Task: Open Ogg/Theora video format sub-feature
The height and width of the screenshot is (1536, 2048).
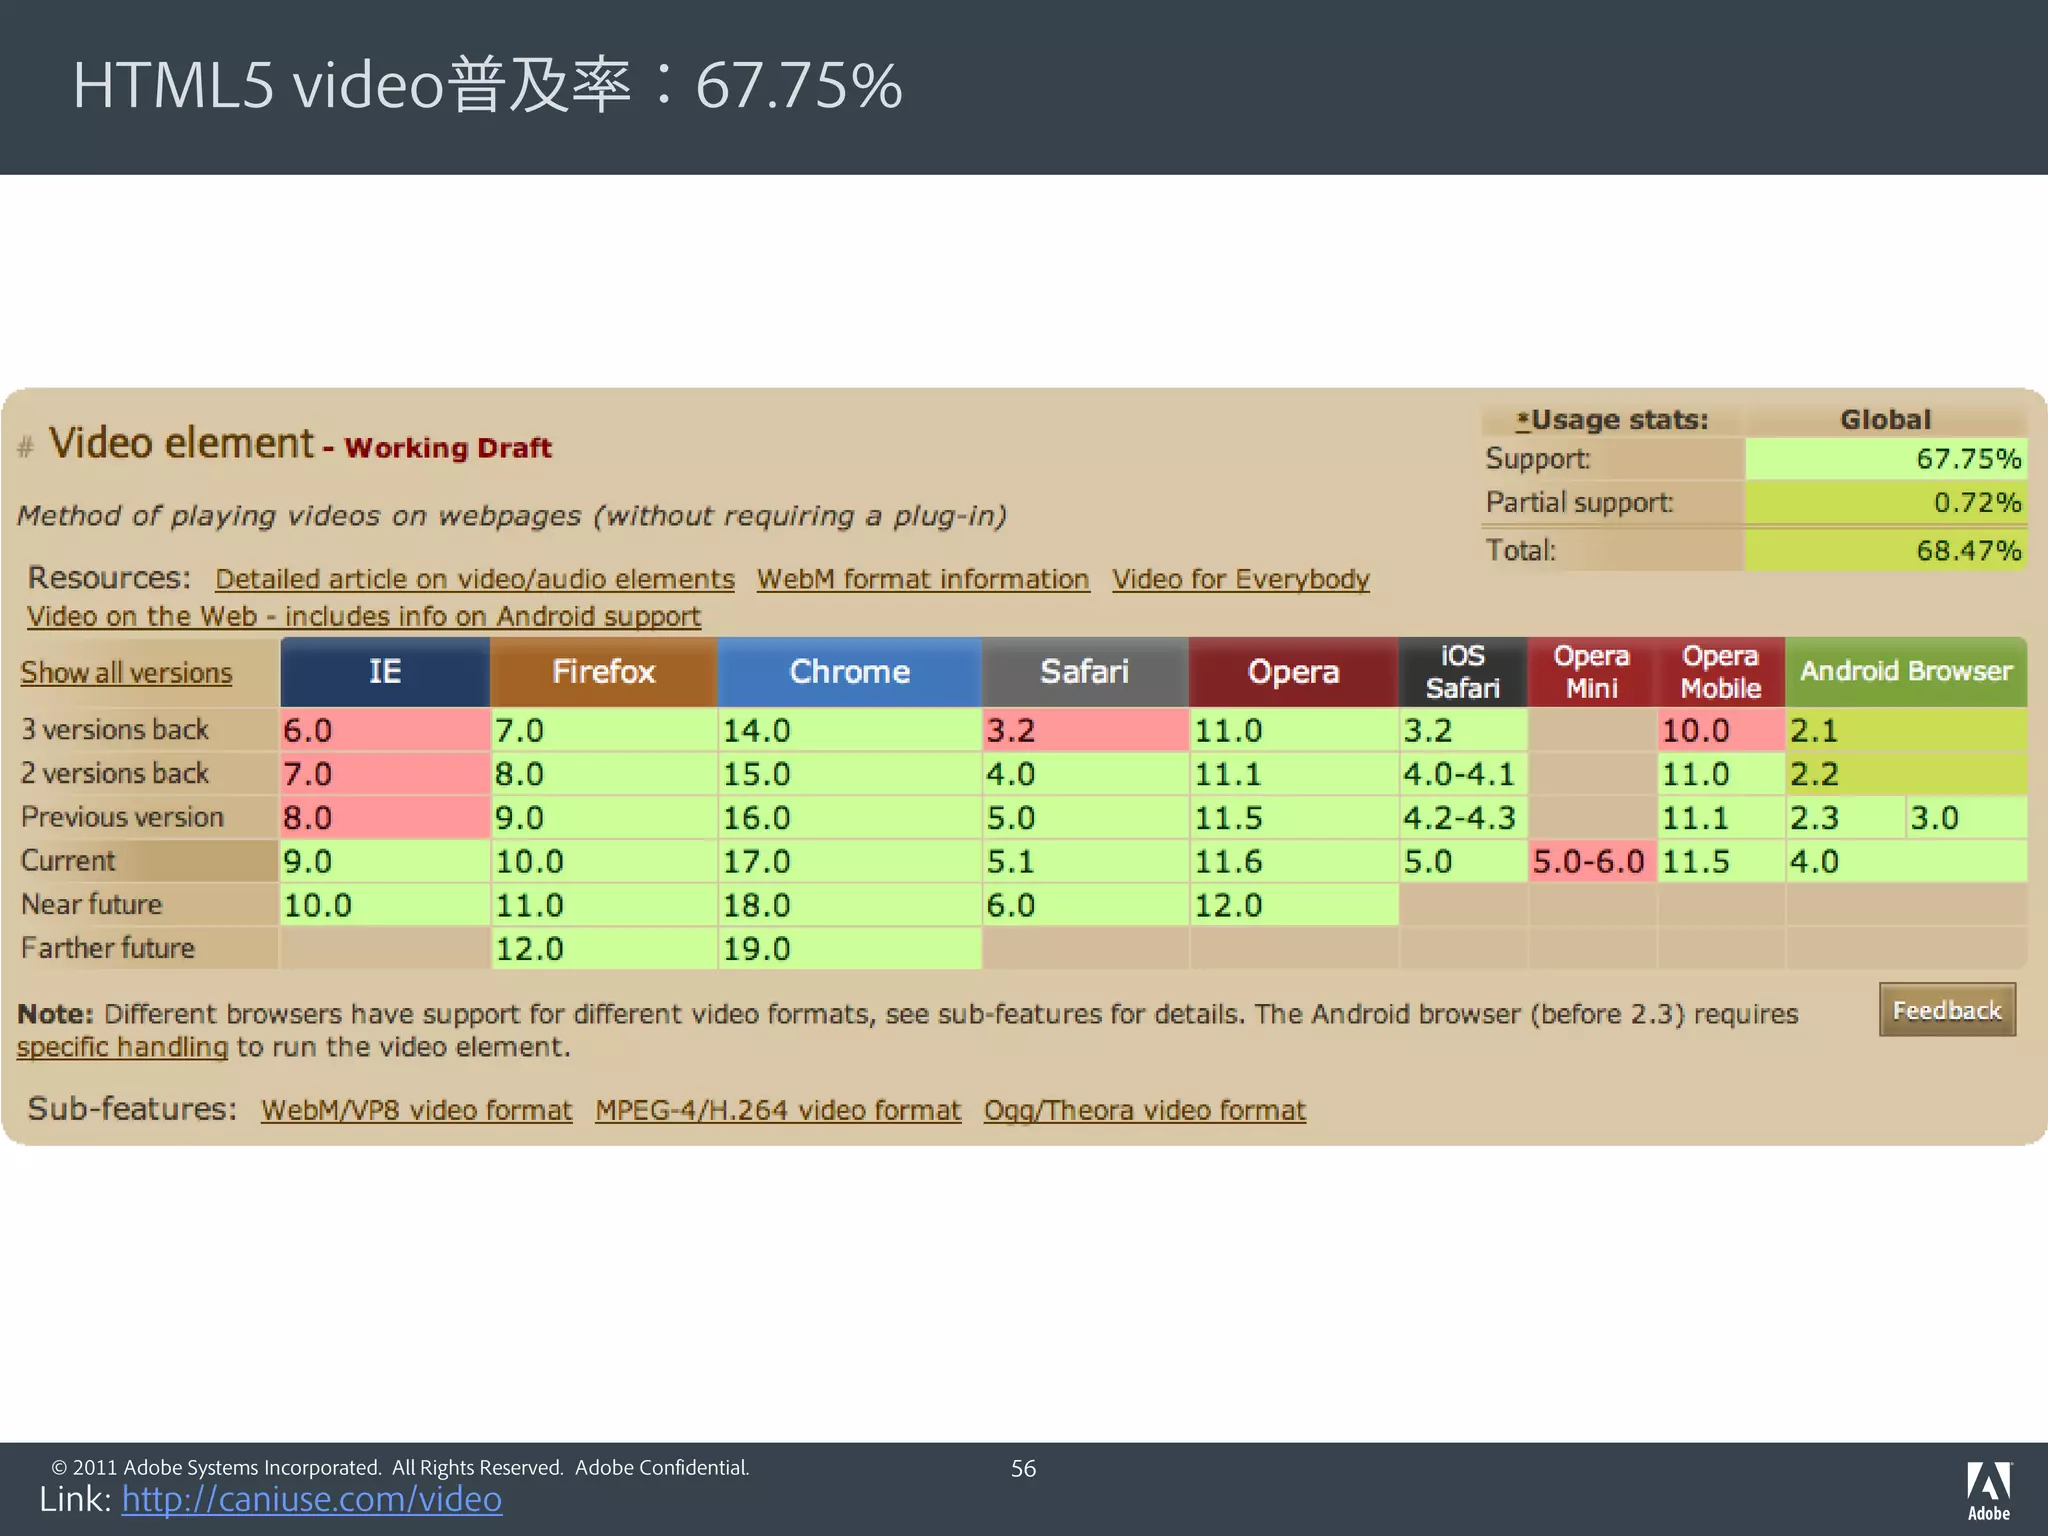Action: tap(1145, 1110)
